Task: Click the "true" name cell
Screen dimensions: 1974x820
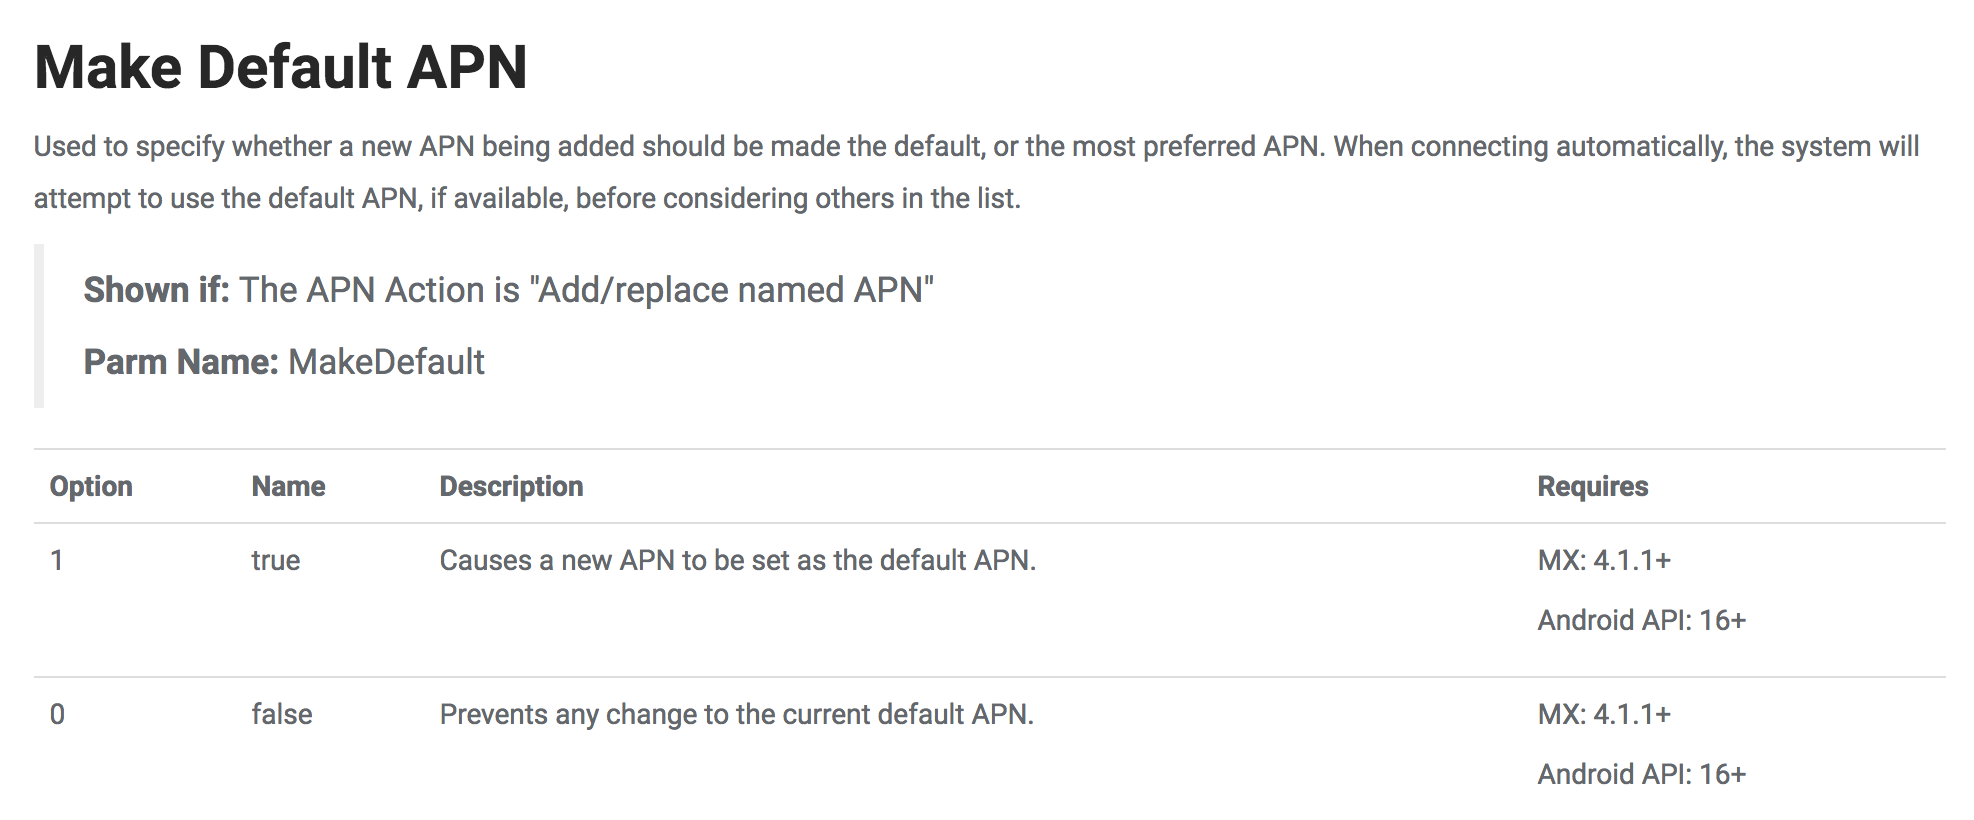Action: pos(275,560)
